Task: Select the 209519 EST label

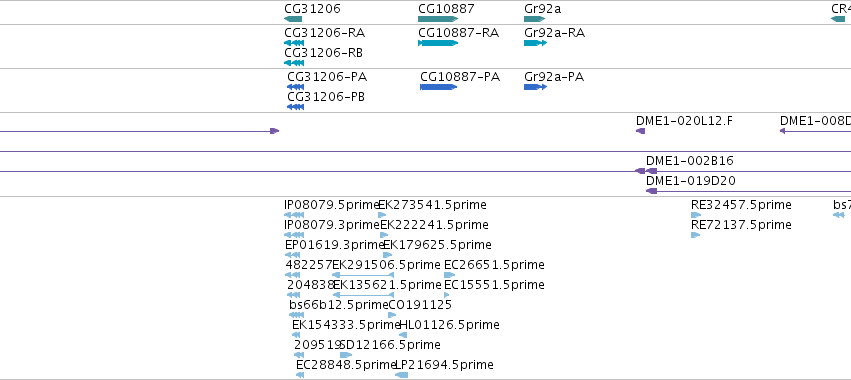Action: click(317, 345)
